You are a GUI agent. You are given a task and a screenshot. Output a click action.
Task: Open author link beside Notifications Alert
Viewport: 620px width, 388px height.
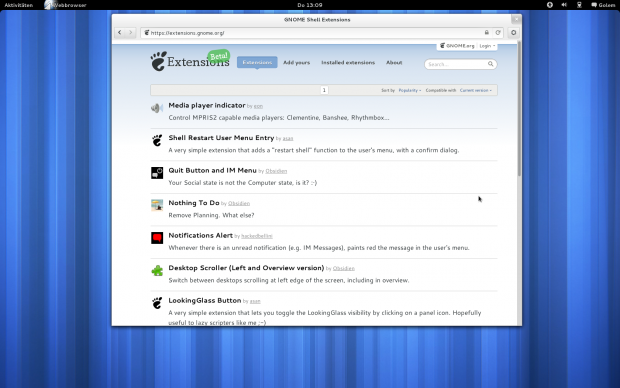click(x=257, y=236)
